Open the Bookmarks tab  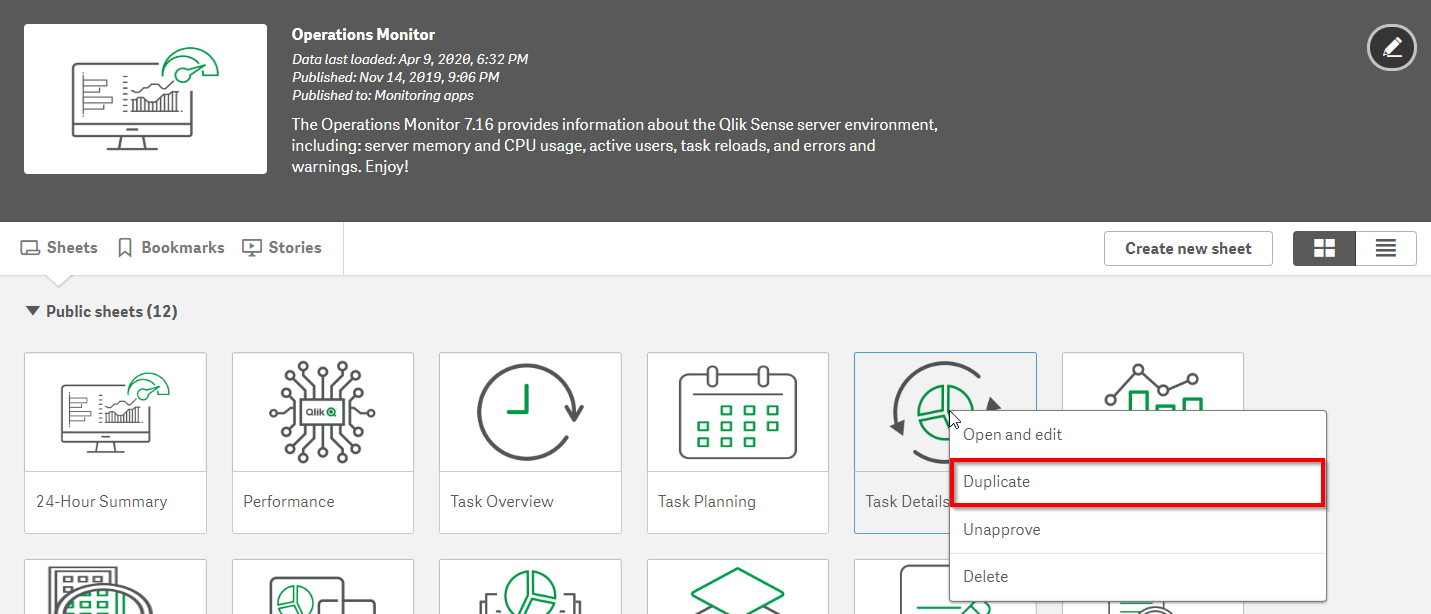click(171, 247)
